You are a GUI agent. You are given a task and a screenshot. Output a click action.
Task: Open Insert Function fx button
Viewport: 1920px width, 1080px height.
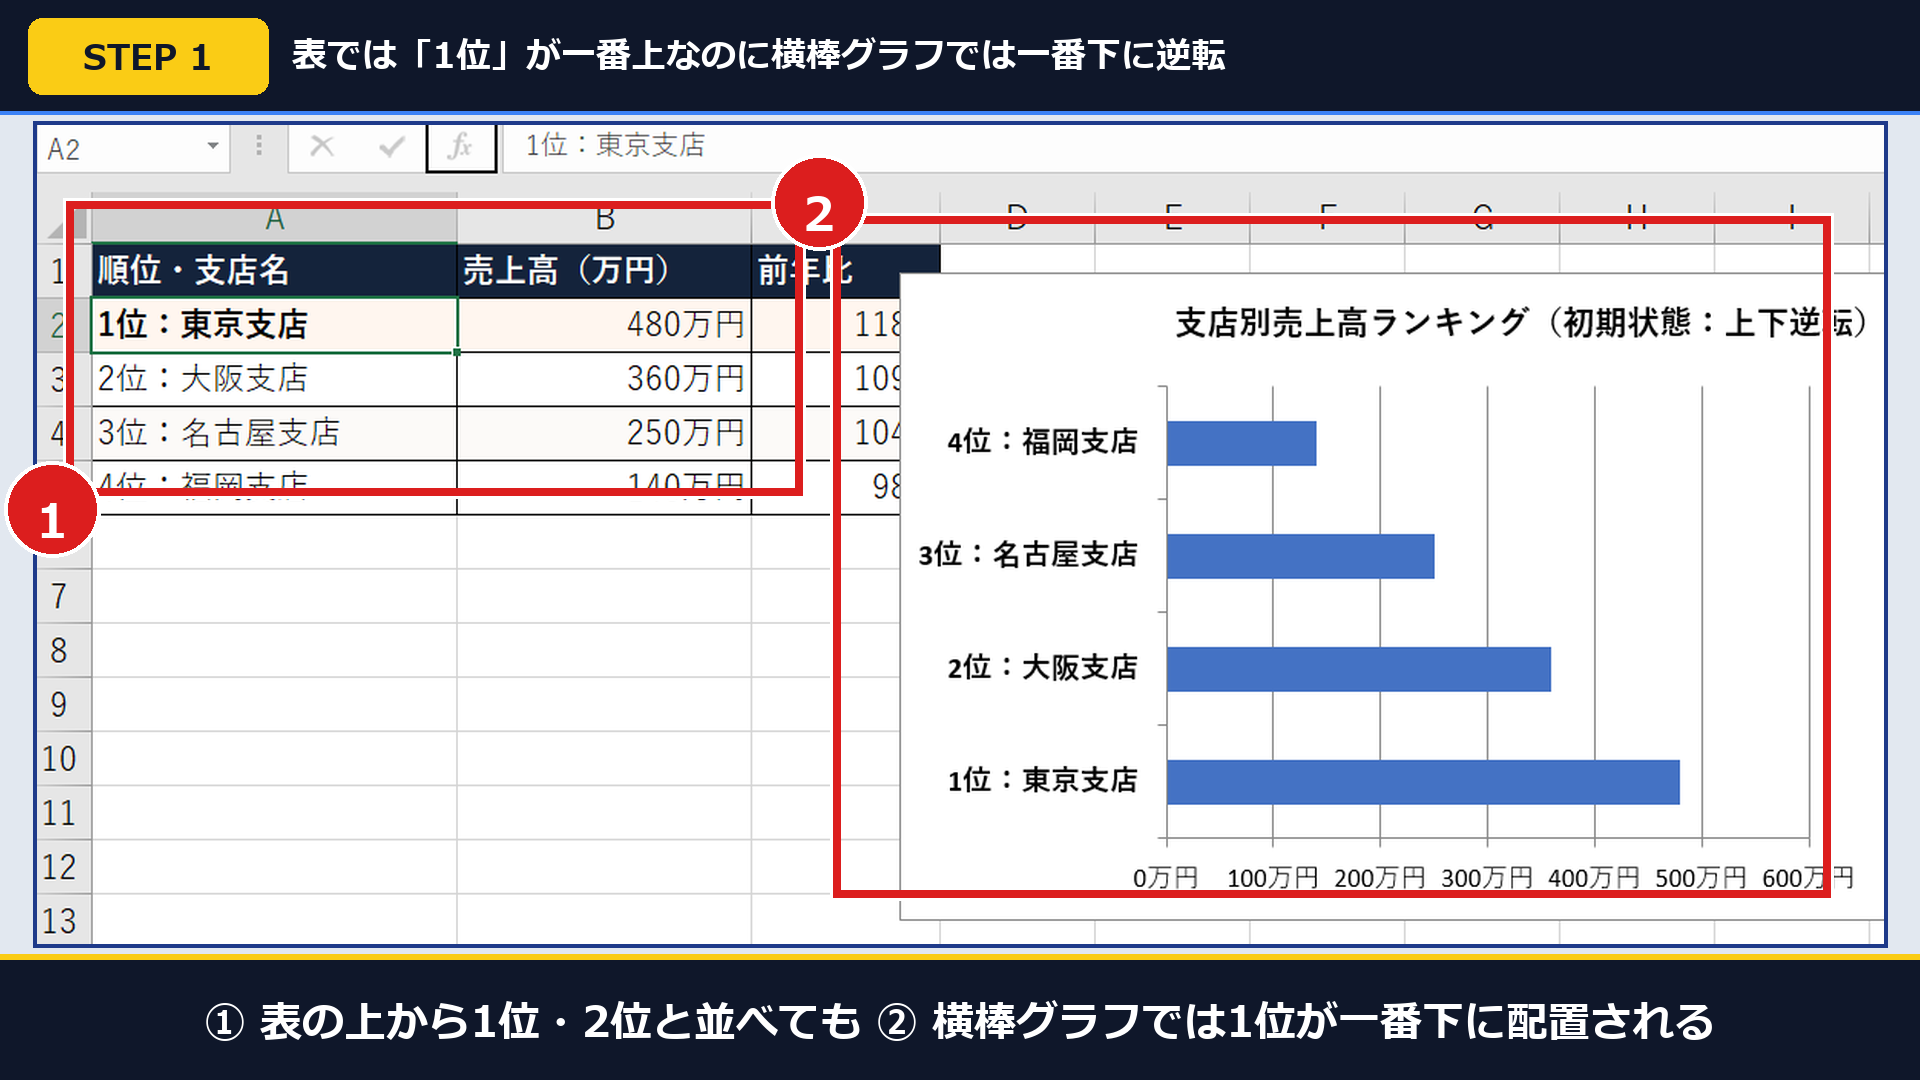pyautogui.click(x=461, y=147)
